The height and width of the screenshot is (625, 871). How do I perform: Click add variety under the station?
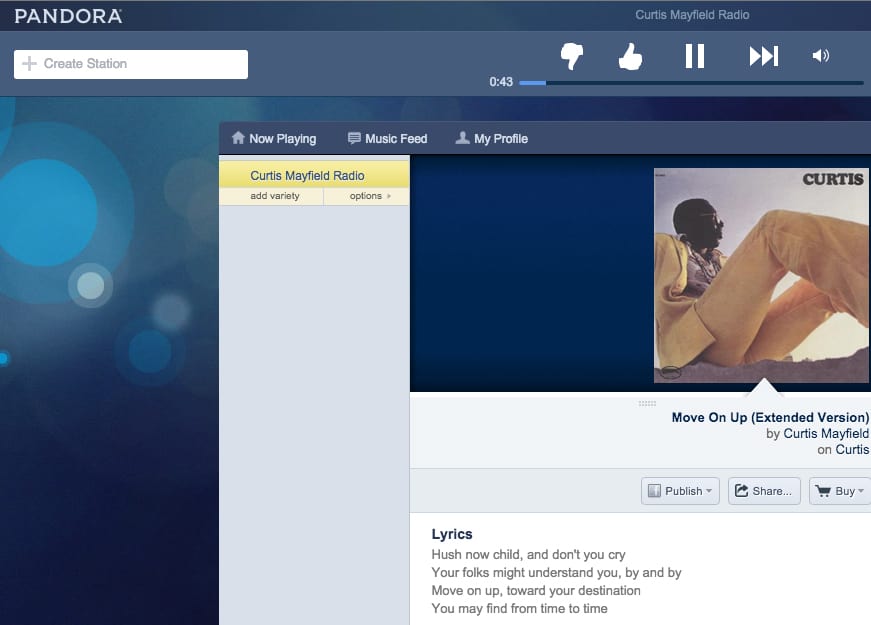point(274,196)
